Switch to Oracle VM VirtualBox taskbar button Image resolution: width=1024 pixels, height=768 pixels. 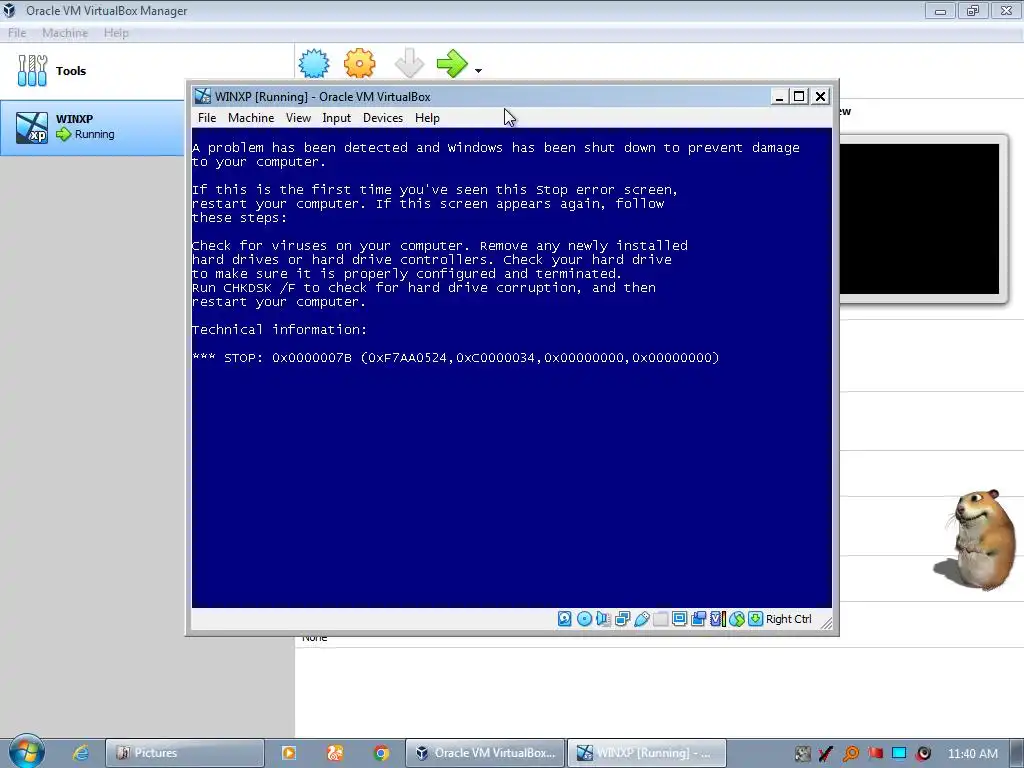[x=485, y=753]
